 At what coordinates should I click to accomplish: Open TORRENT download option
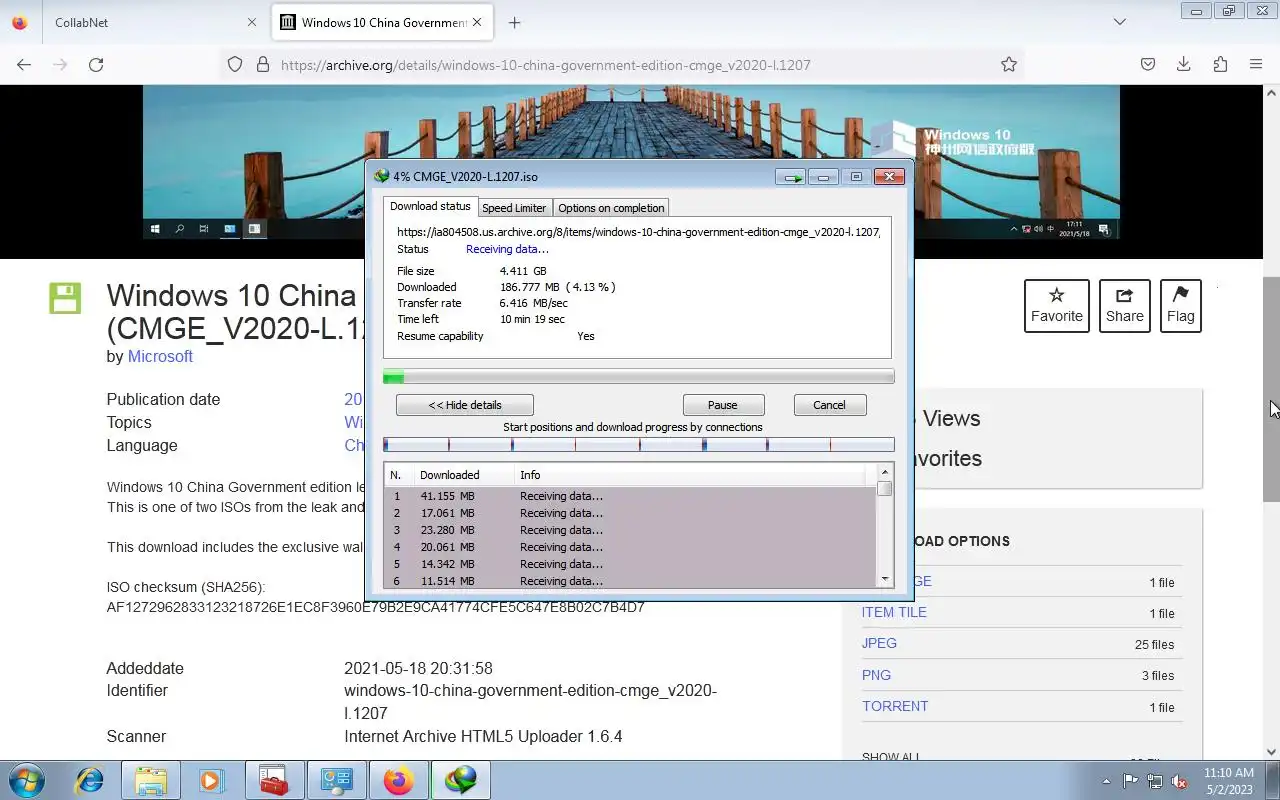point(895,706)
